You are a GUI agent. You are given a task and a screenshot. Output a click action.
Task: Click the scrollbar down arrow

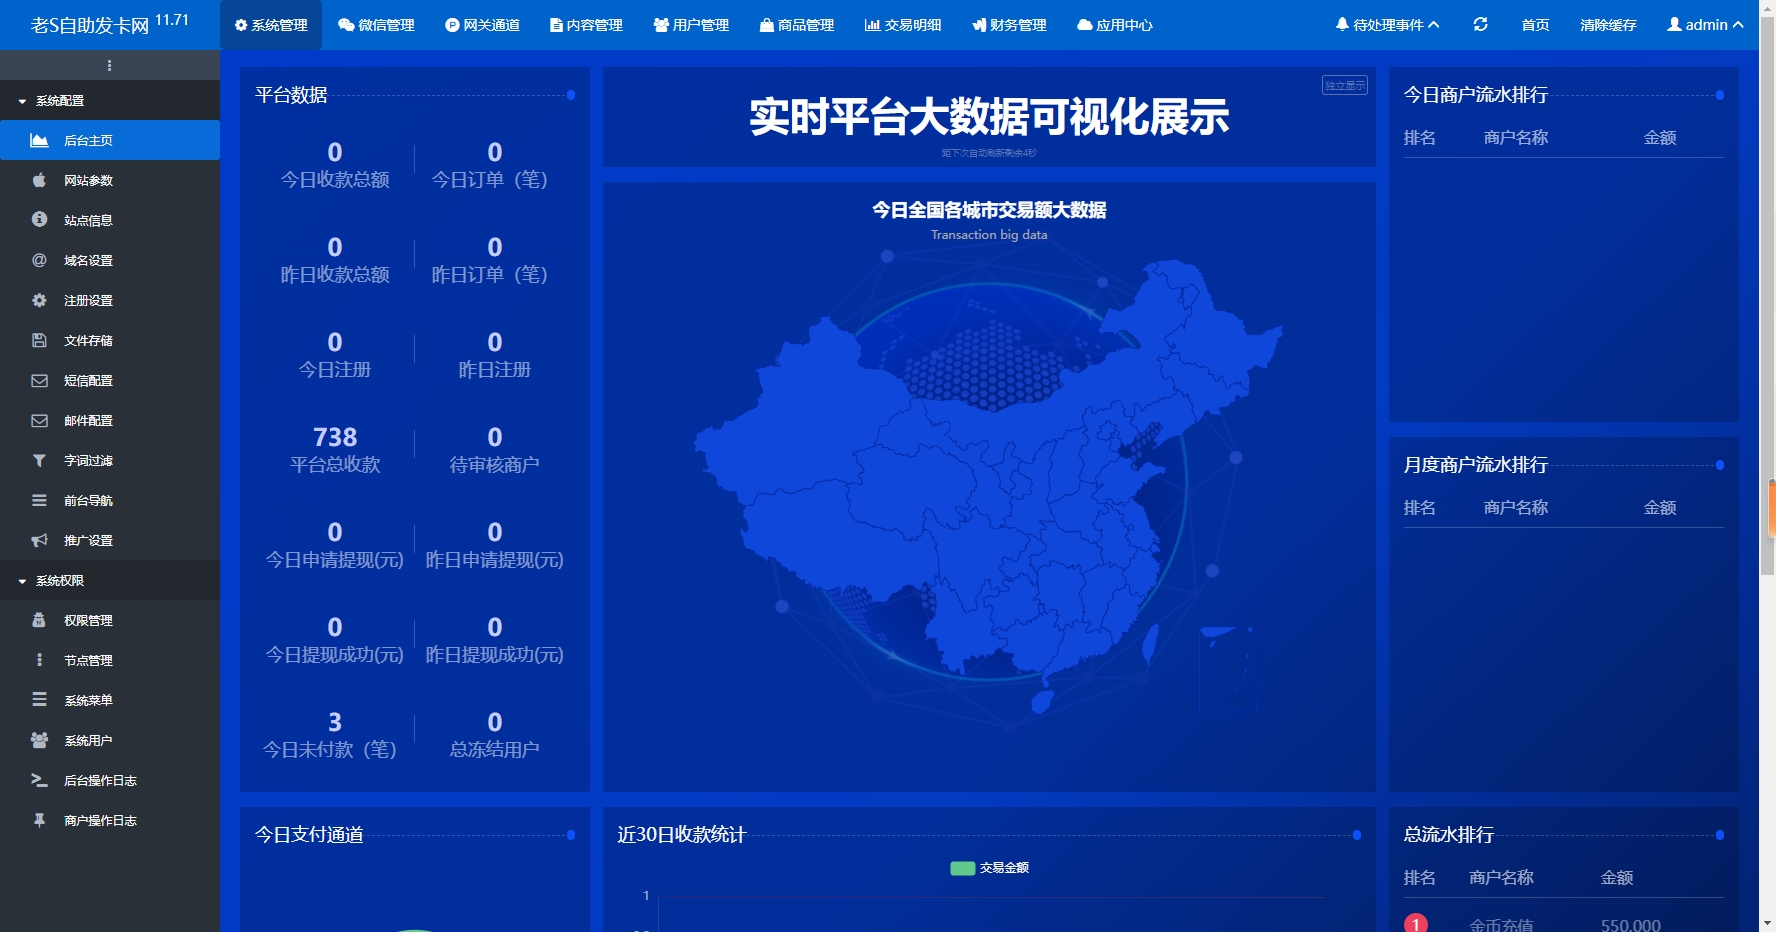pyautogui.click(x=1767, y=923)
